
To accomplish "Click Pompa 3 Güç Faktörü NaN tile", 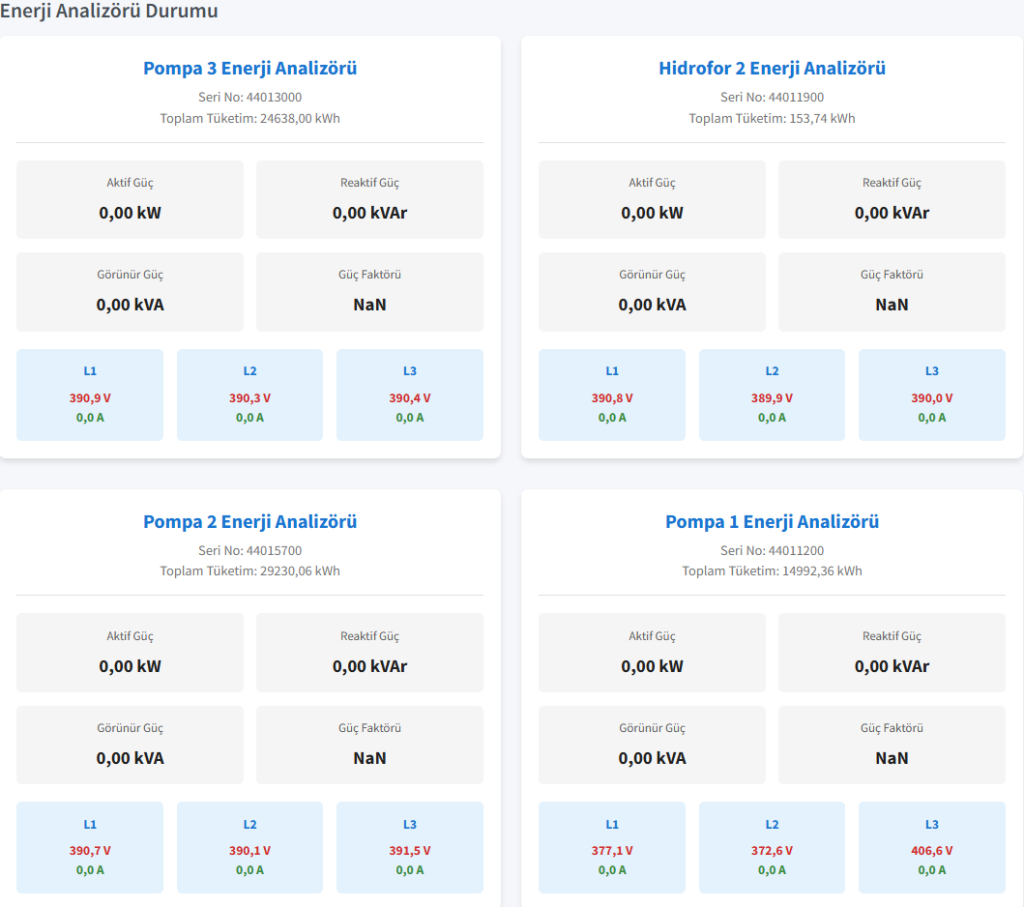I will pyautogui.click(x=370, y=292).
